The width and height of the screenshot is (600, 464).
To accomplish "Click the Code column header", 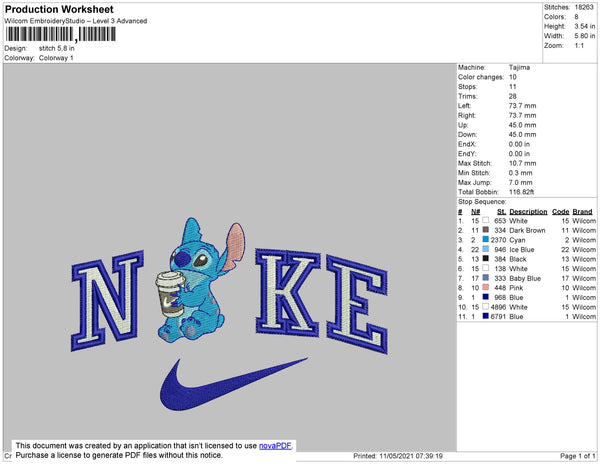I will [561, 212].
